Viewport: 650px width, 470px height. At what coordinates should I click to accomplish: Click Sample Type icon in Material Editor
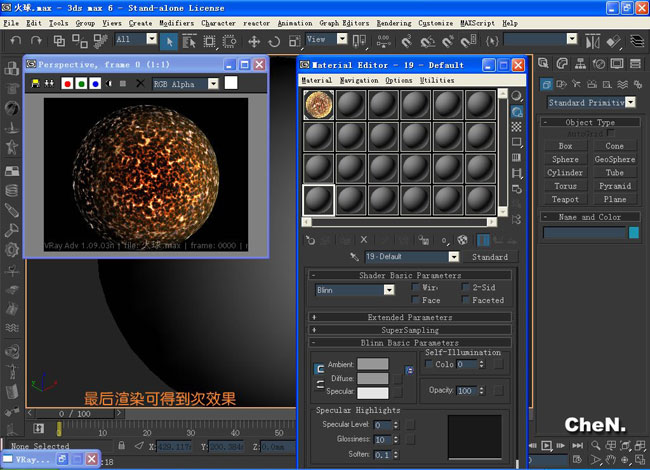coord(517,96)
